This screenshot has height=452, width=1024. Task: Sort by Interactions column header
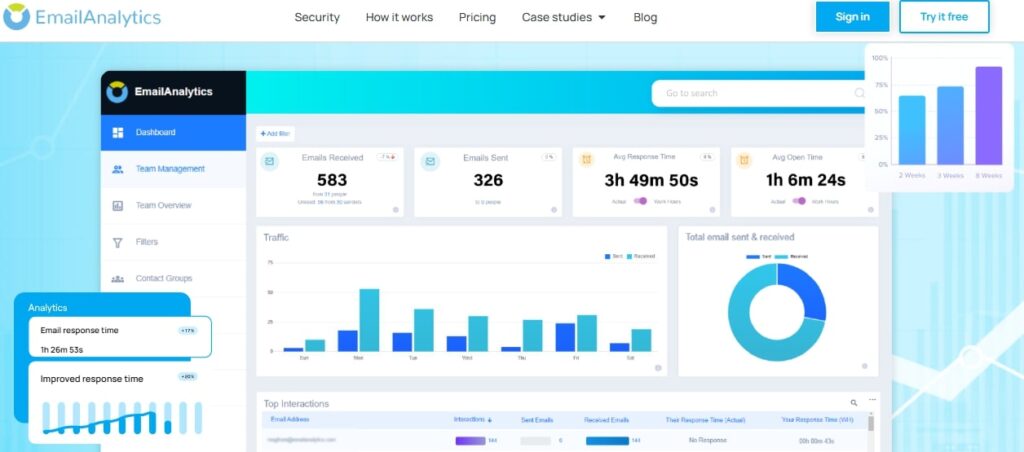(473, 420)
